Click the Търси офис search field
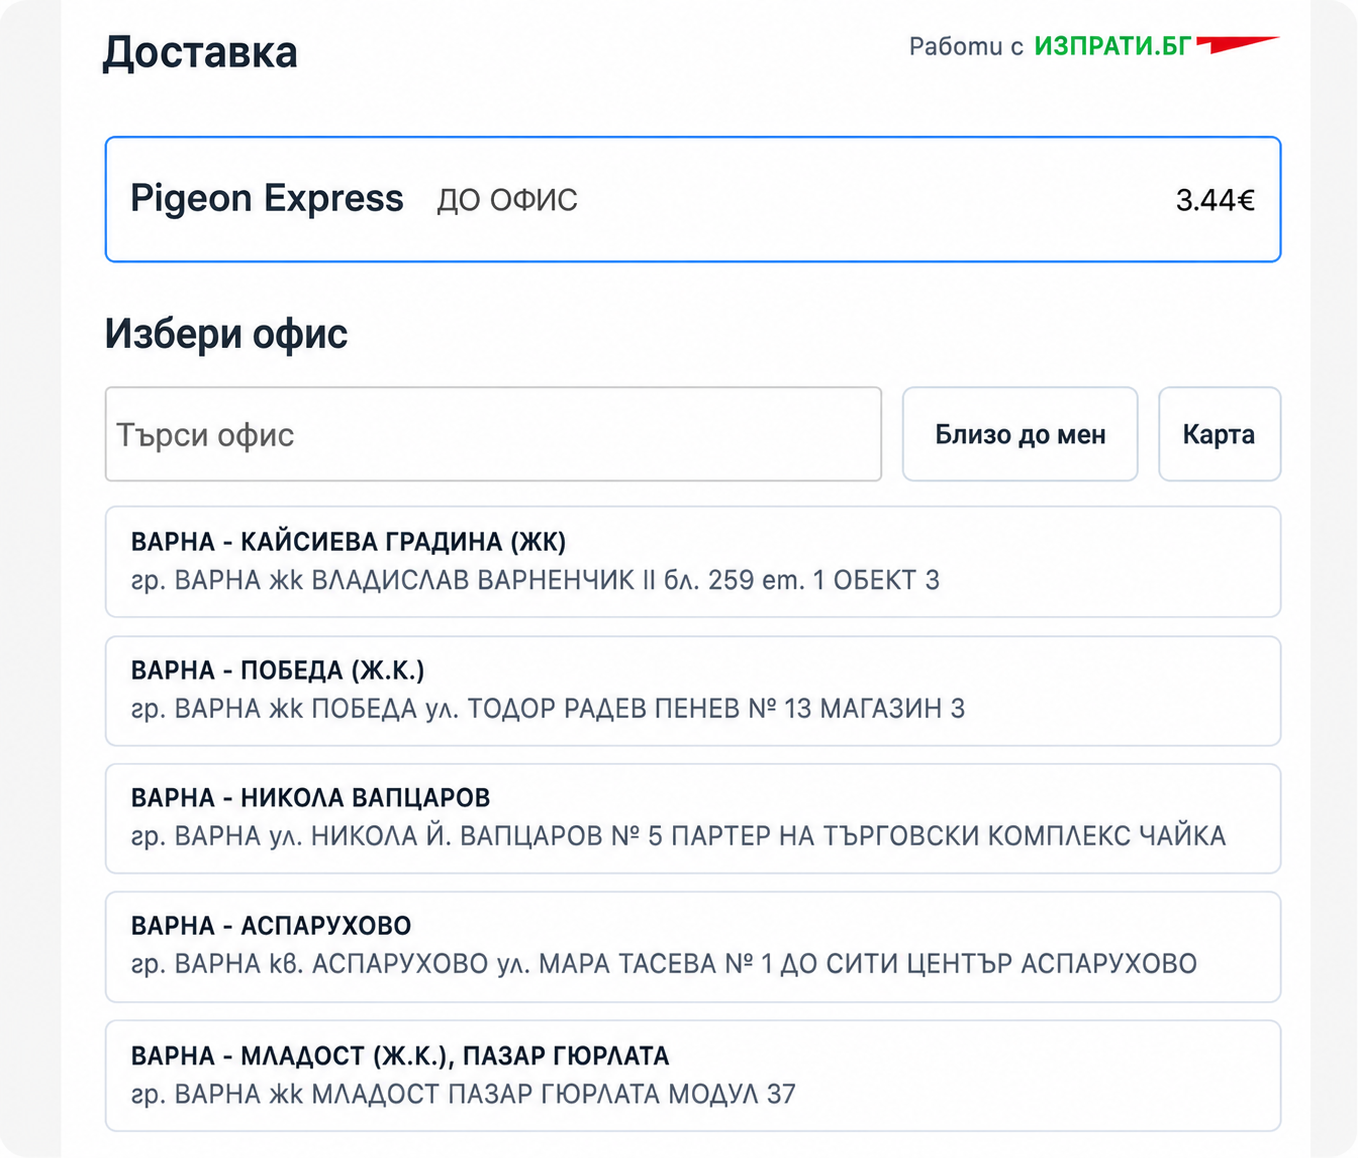 493,434
